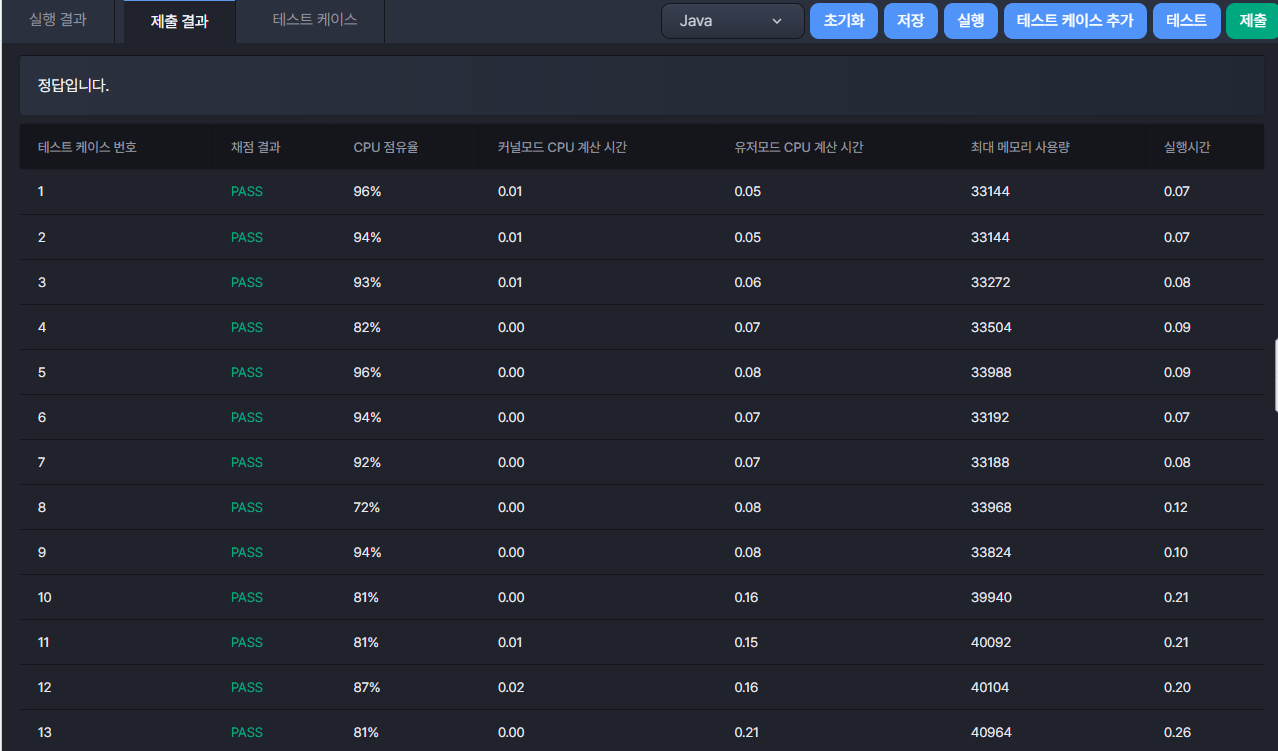Click the CPU 점유율 column header
The image size is (1278, 751).
pos(386,147)
